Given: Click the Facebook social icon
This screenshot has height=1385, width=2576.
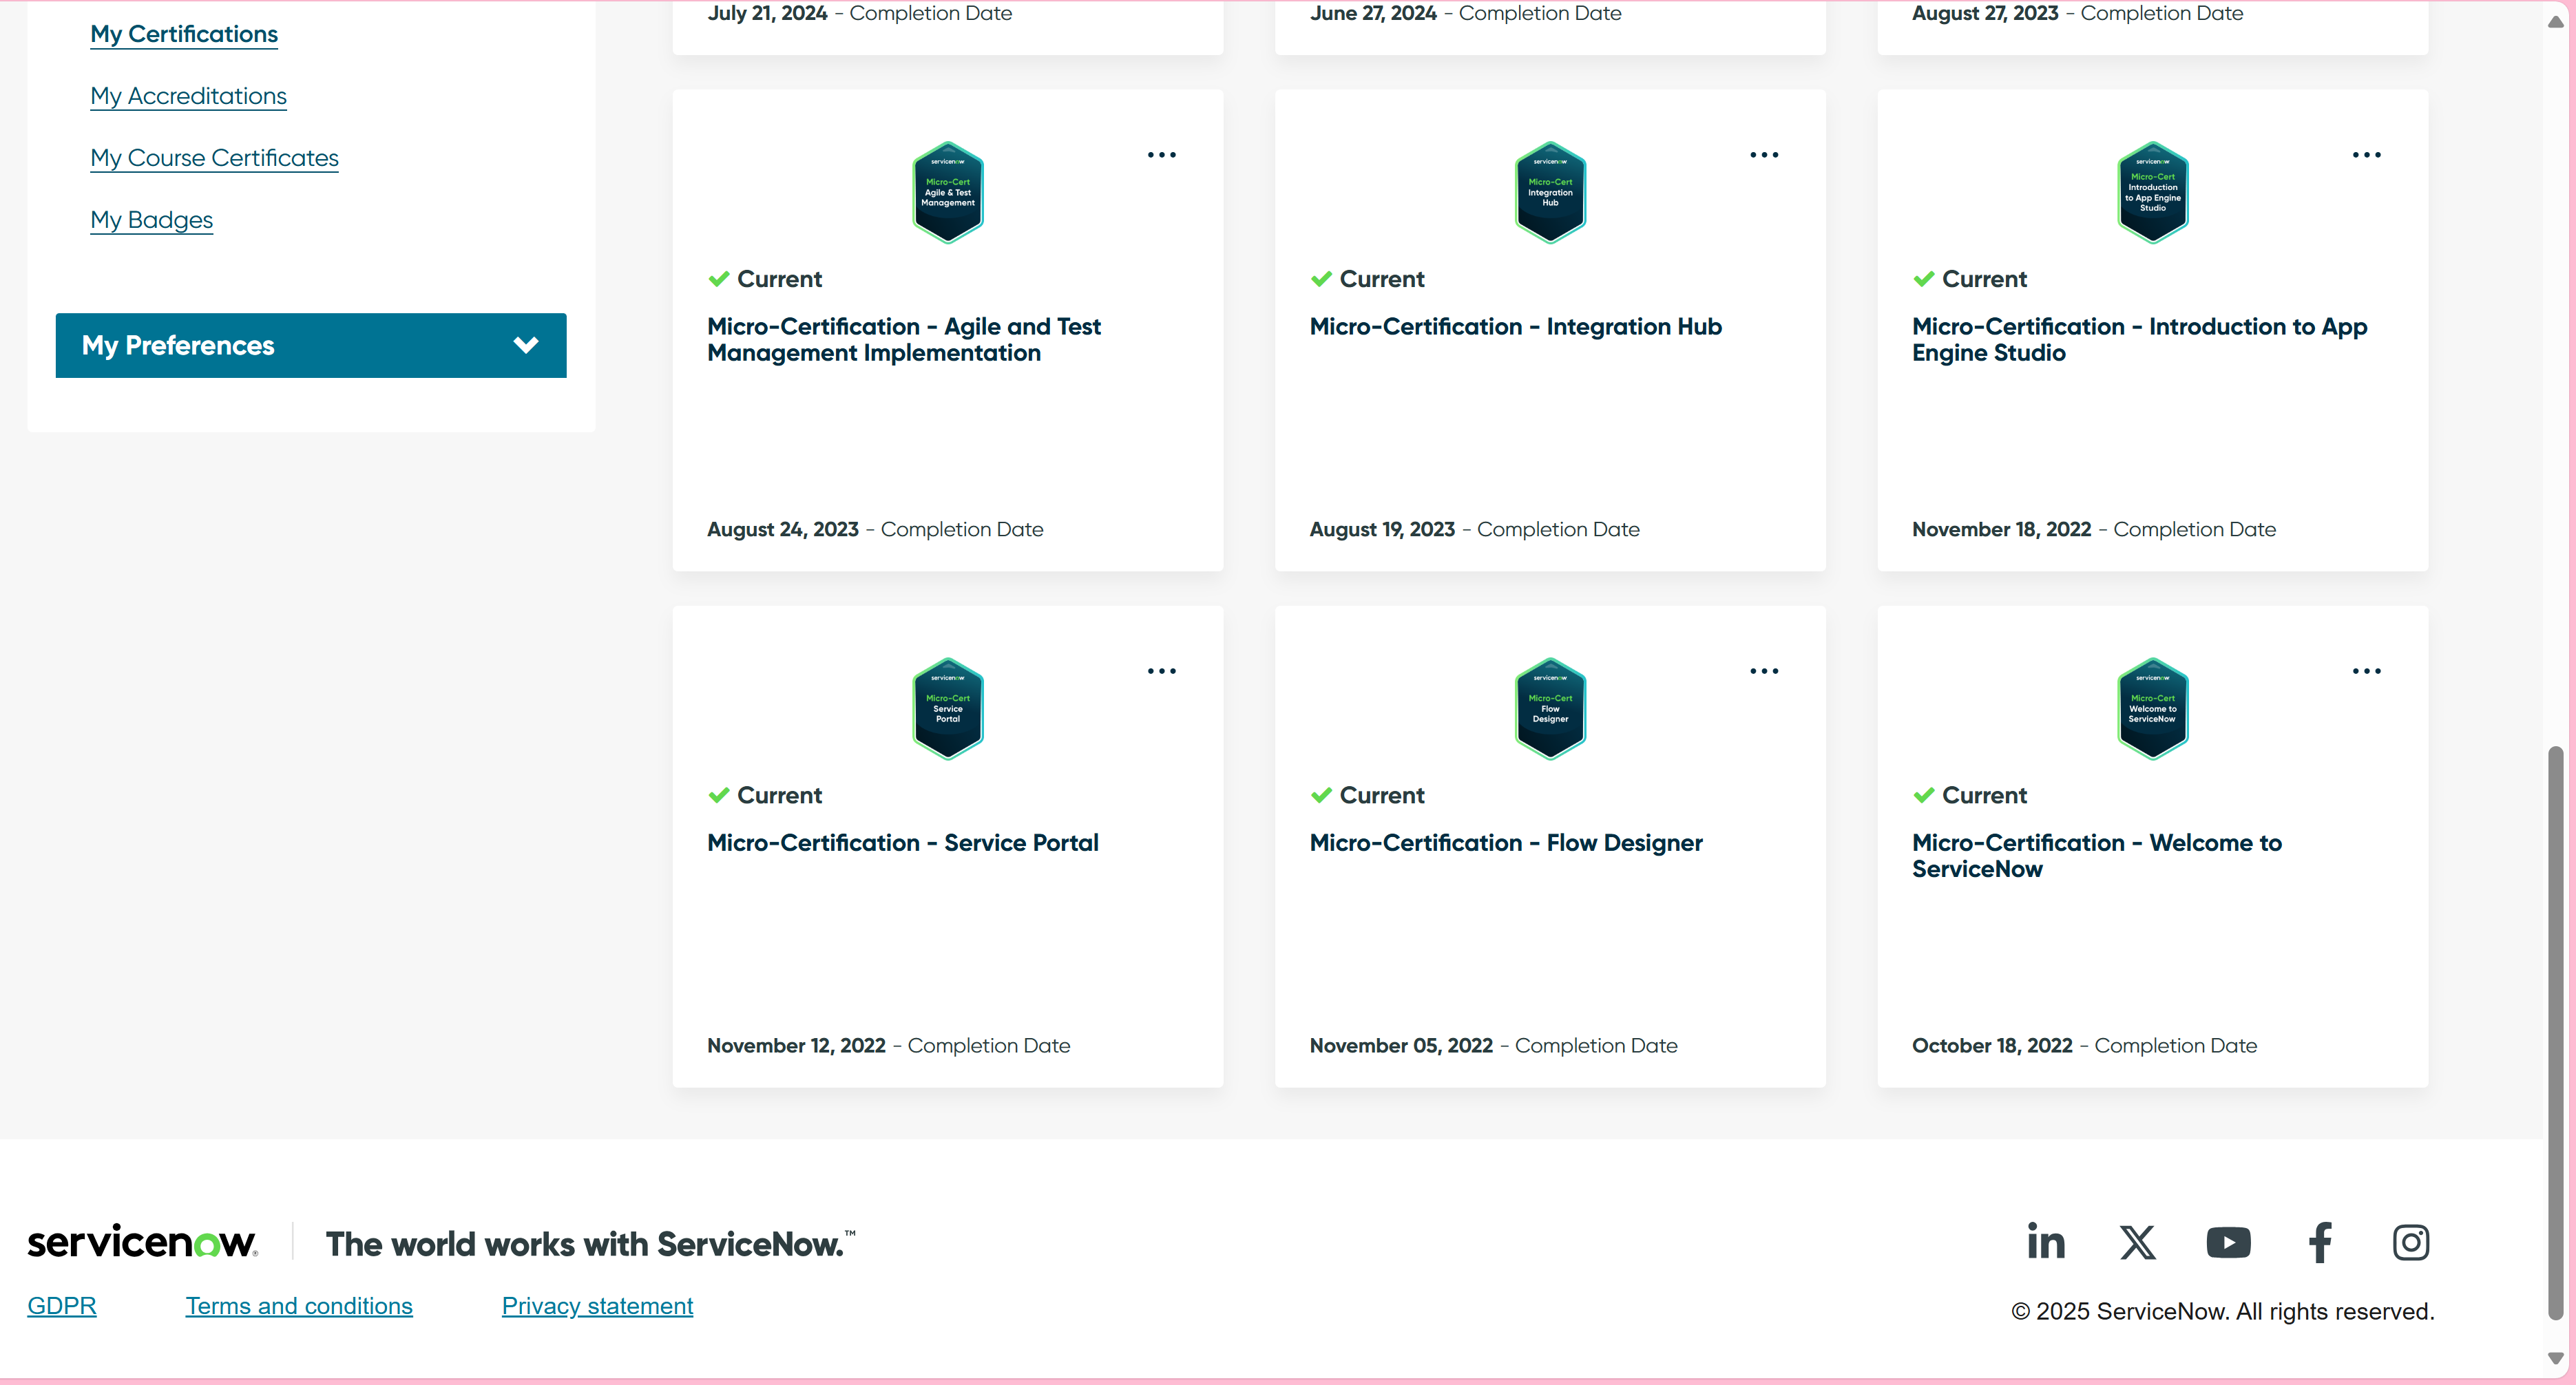Looking at the screenshot, I should (2320, 1242).
